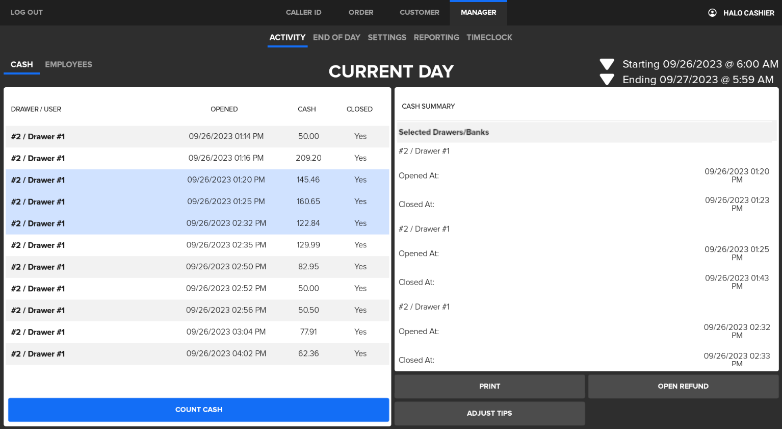782x429 pixels.
Task: Select the drawer opened at 04:02 PM
Action: tap(197, 354)
